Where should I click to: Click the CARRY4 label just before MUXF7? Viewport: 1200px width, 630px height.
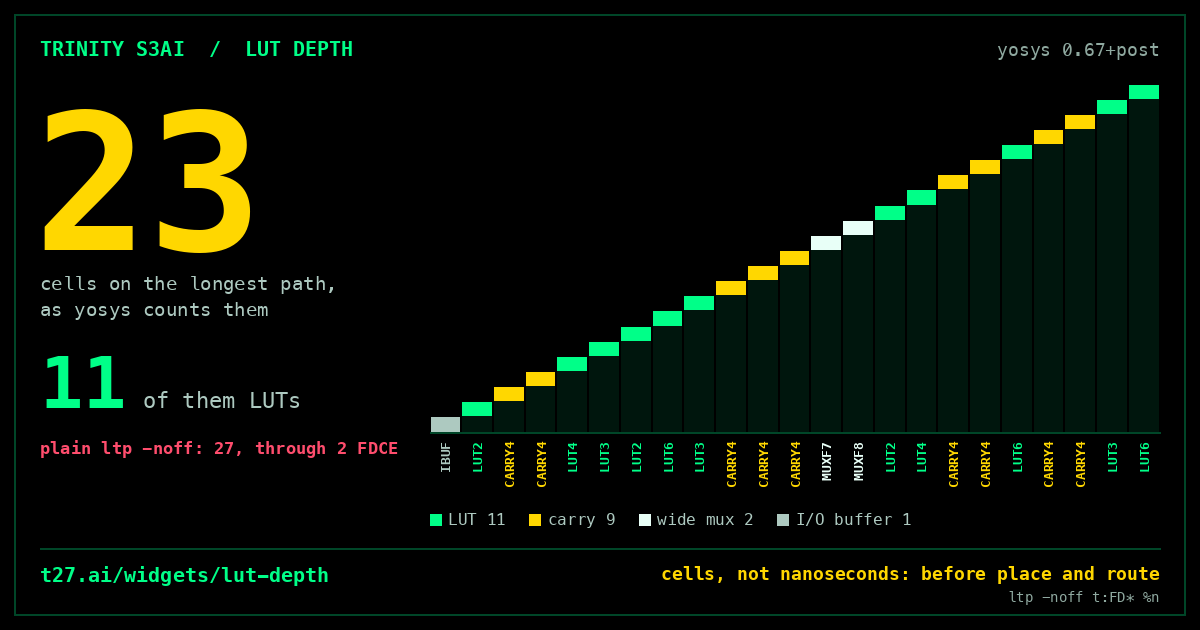[x=796, y=464]
